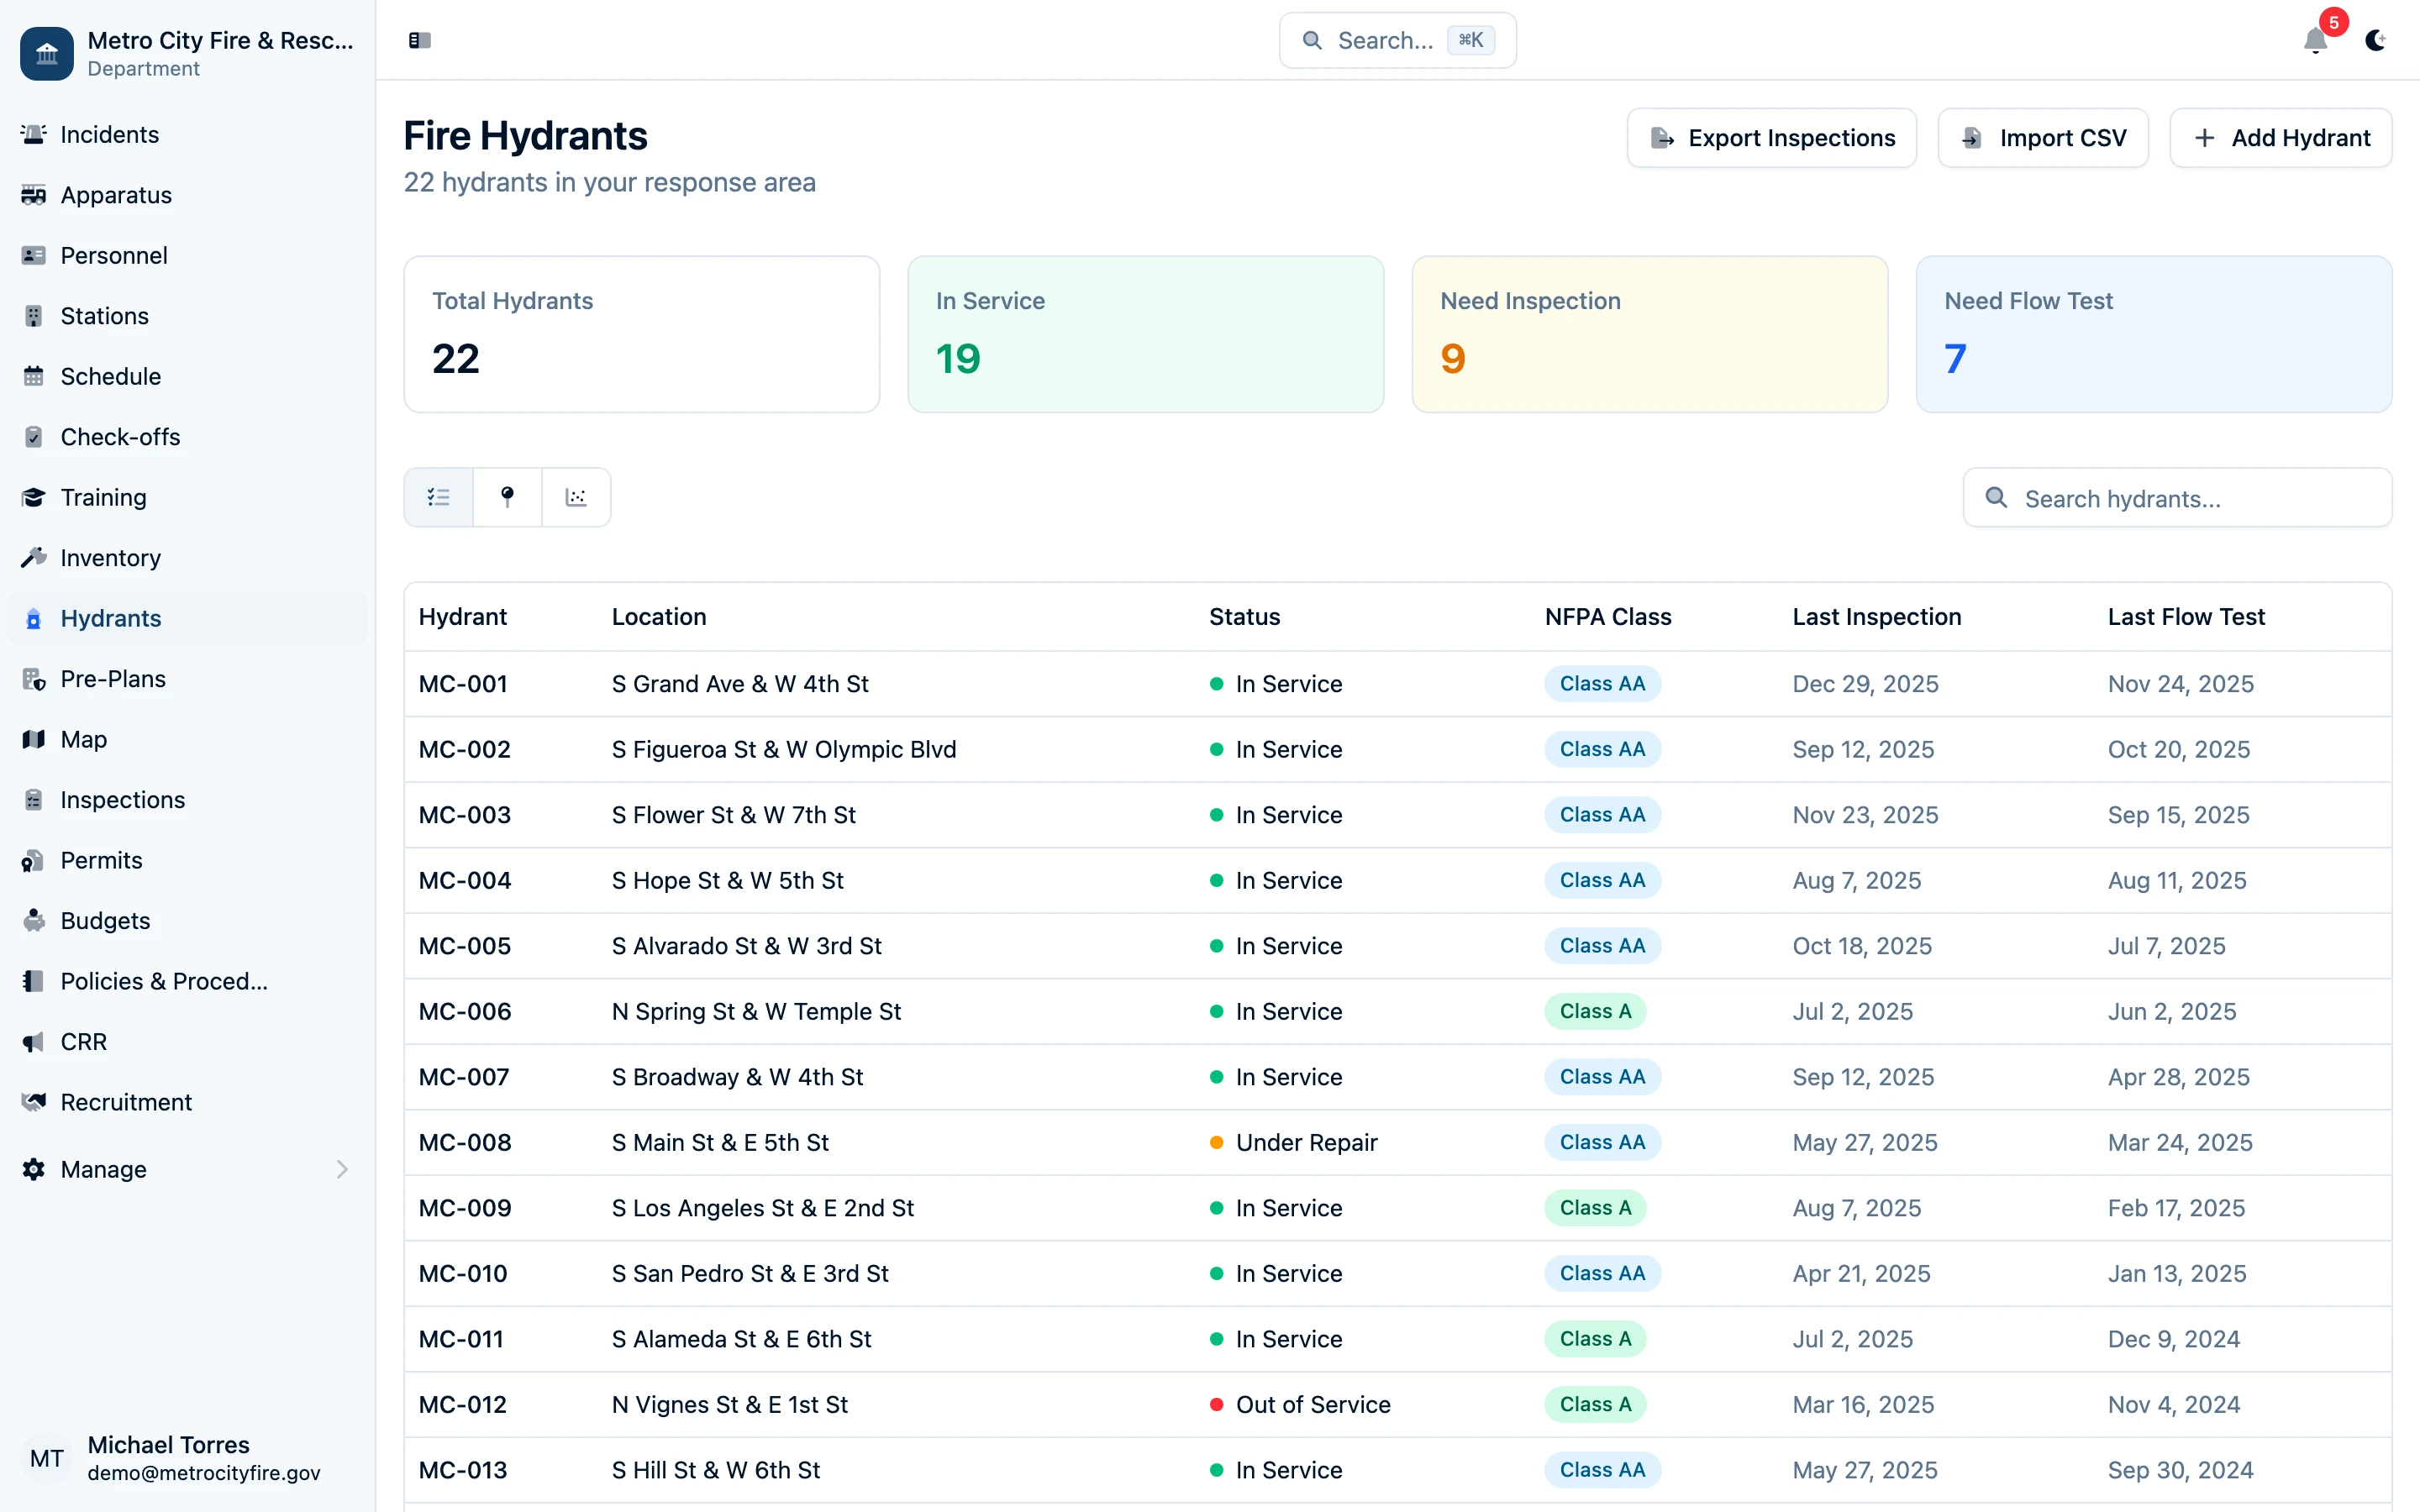Viewport: 2420px width, 1512px height.
Task: Open the Inventory section
Action: tap(110, 558)
